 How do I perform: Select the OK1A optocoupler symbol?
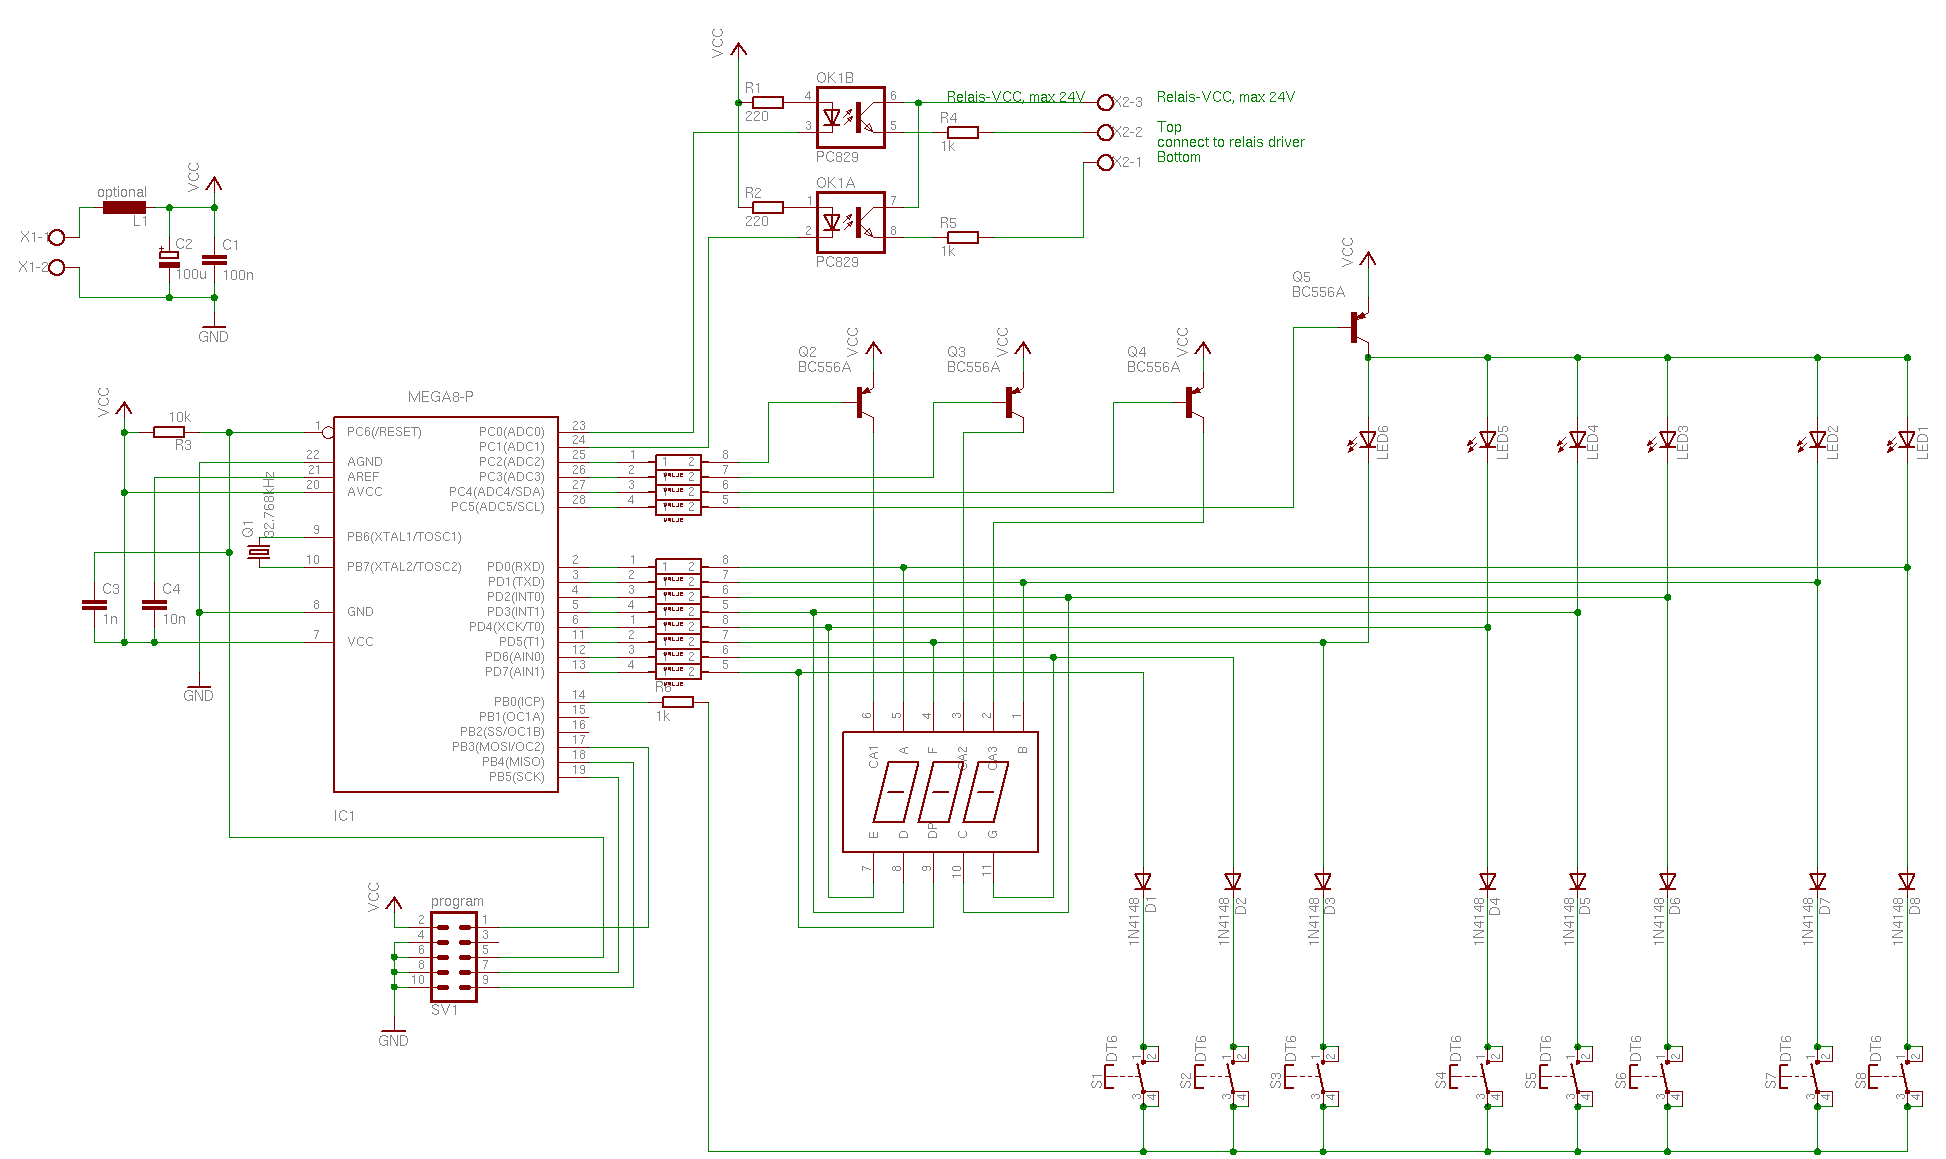(x=850, y=222)
